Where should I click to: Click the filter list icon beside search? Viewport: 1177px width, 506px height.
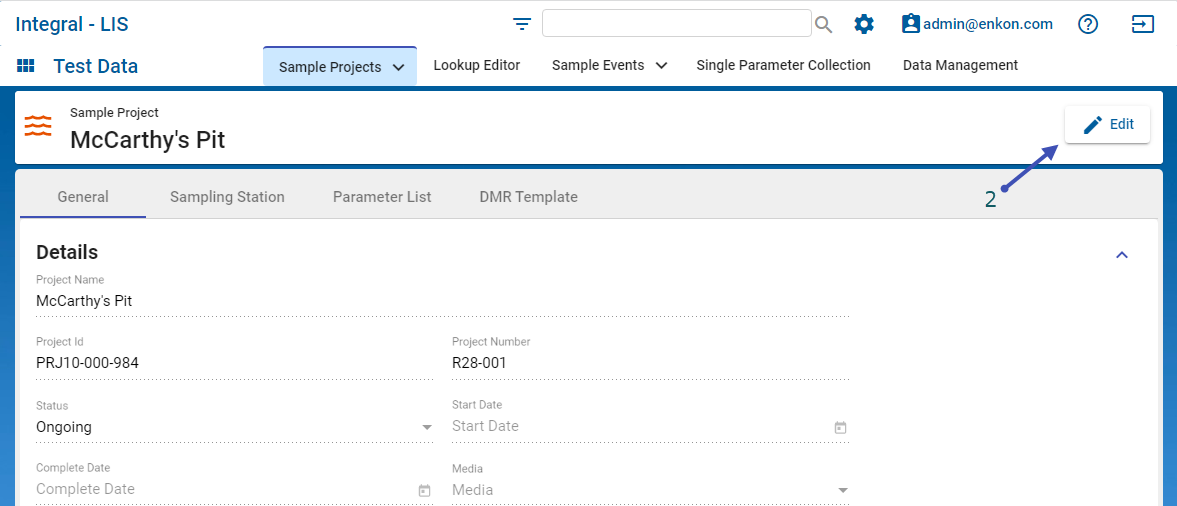click(522, 24)
